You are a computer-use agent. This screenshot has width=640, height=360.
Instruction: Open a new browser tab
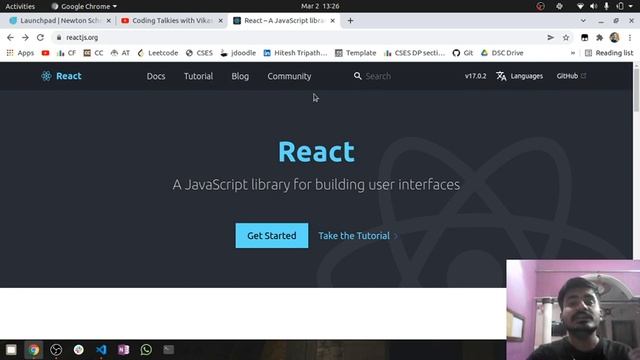pyautogui.click(x=350, y=20)
